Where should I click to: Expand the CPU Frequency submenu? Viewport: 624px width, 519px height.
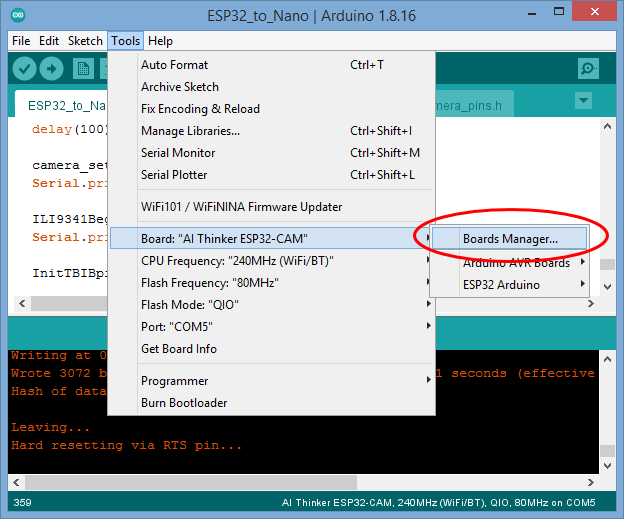click(271, 261)
